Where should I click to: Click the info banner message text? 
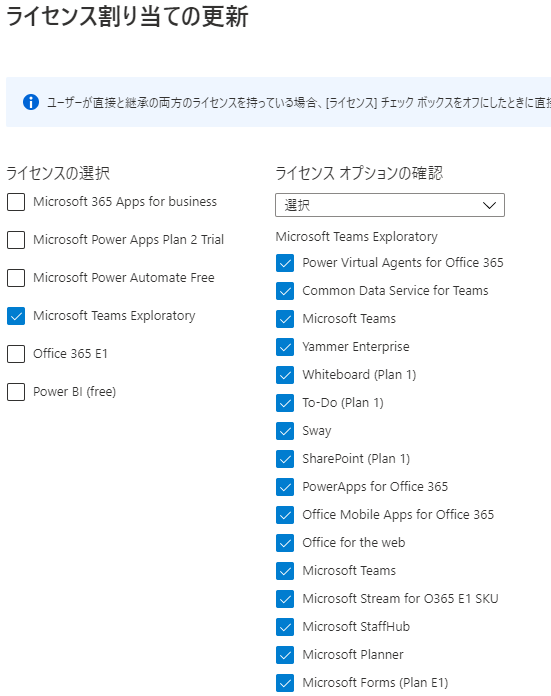point(299,103)
